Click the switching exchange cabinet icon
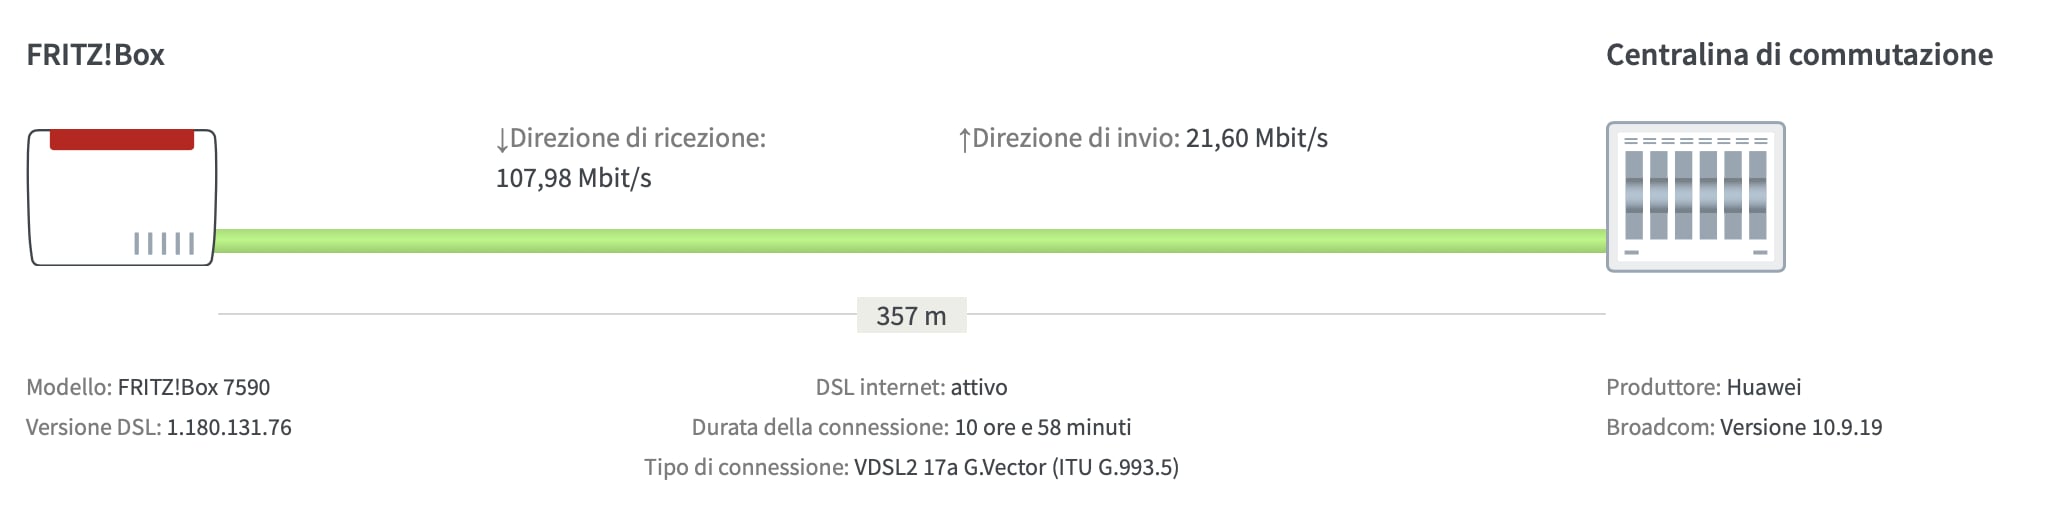 click(x=1695, y=197)
